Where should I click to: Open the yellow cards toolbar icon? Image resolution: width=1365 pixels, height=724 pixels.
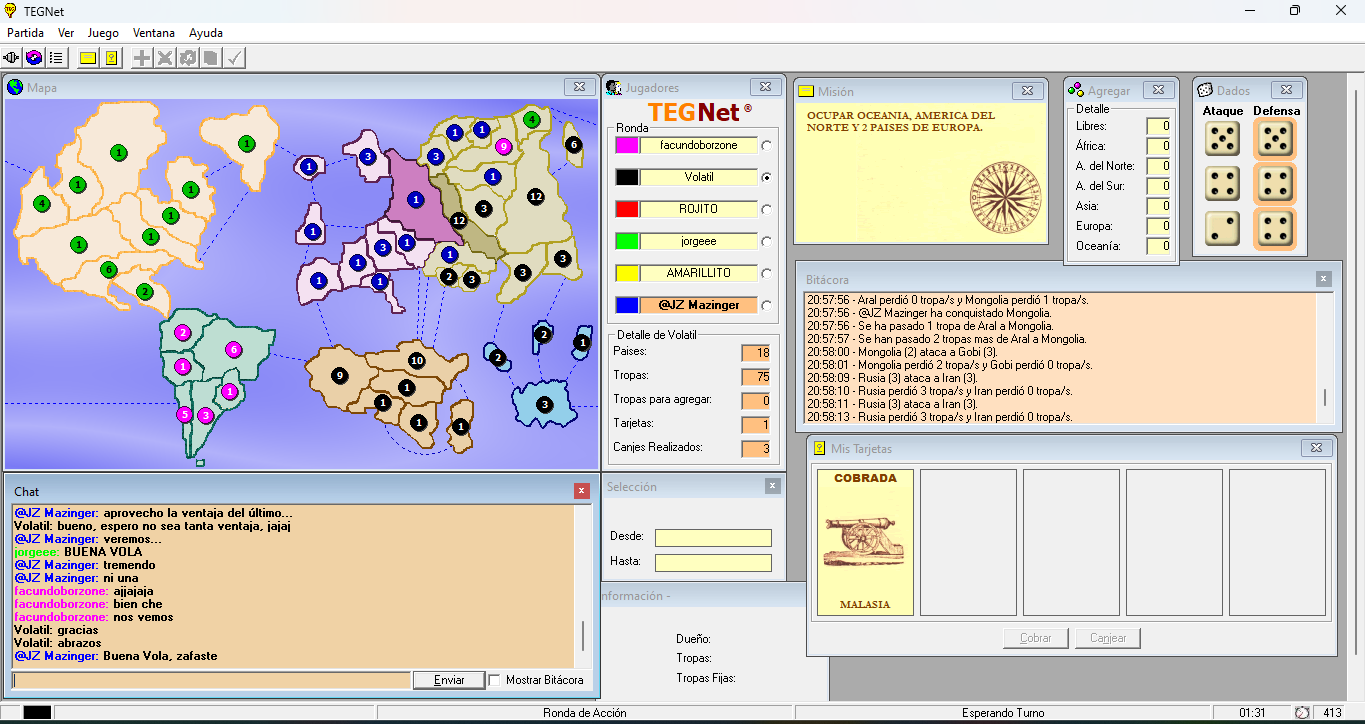coord(111,58)
